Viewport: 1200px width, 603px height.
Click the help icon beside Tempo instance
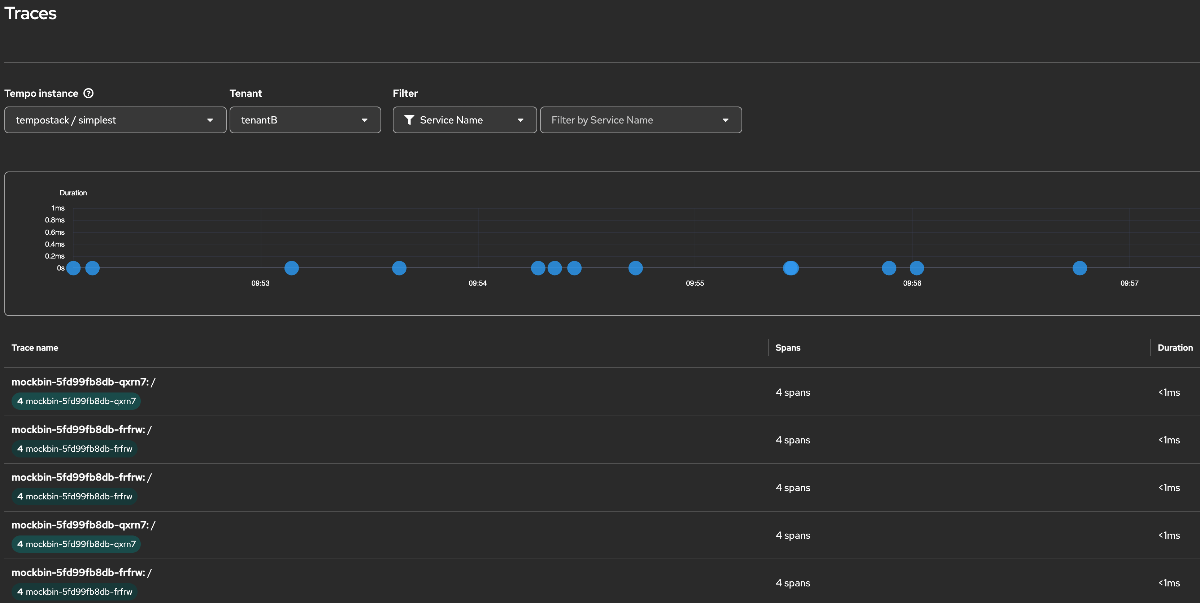(89, 94)
